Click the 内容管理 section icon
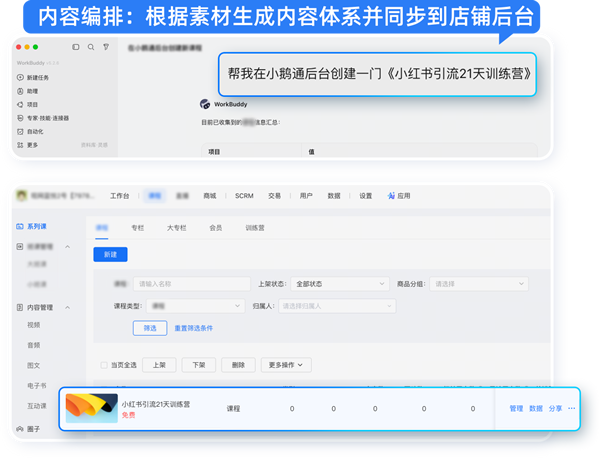The height and width of the screenshot is (458, 600). [x=20, y=307]
